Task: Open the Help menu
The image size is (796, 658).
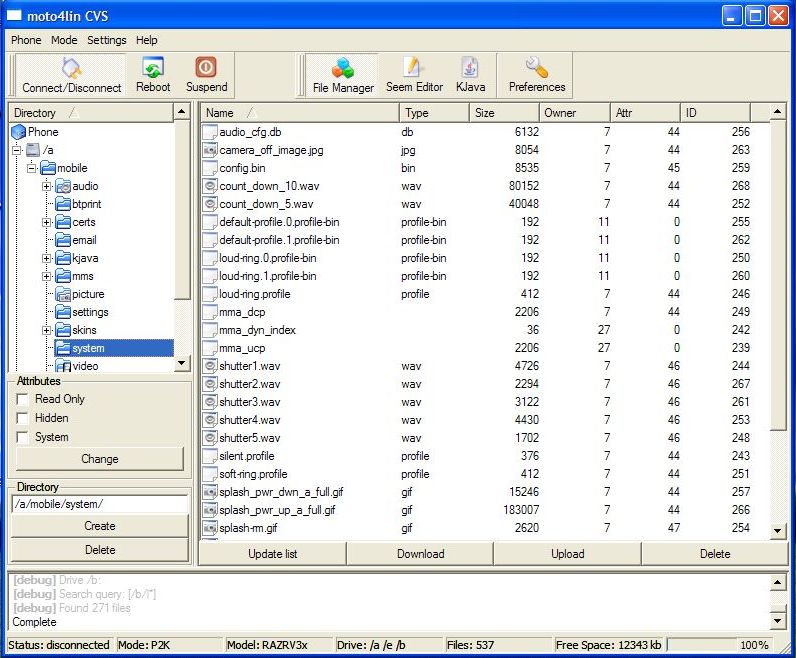Action: [x=147, y=40]
